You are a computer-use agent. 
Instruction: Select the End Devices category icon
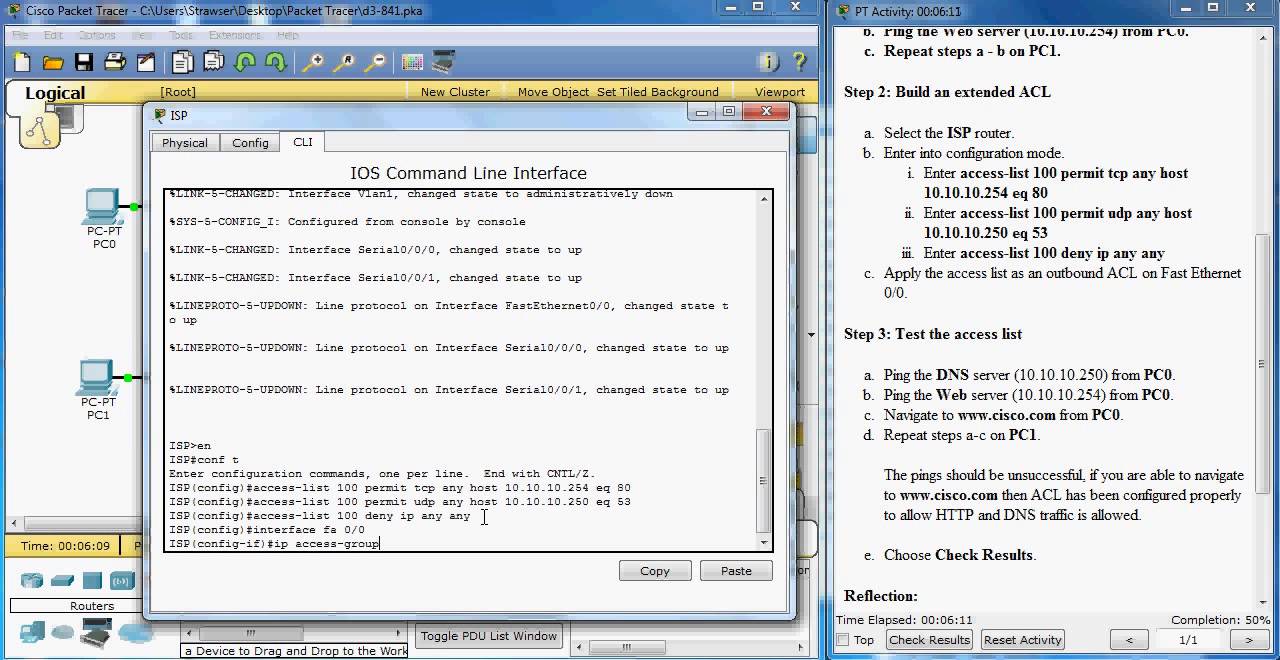tap(32, 632)
